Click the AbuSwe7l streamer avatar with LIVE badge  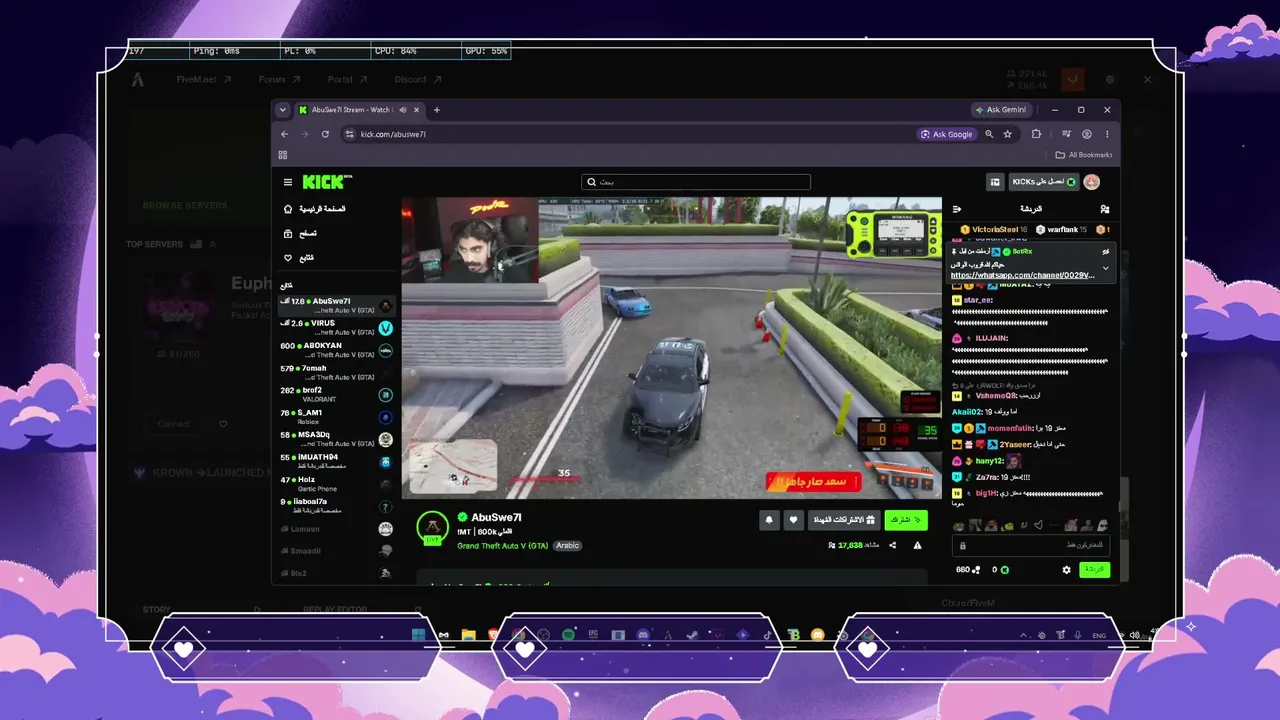tap(433, 528)
